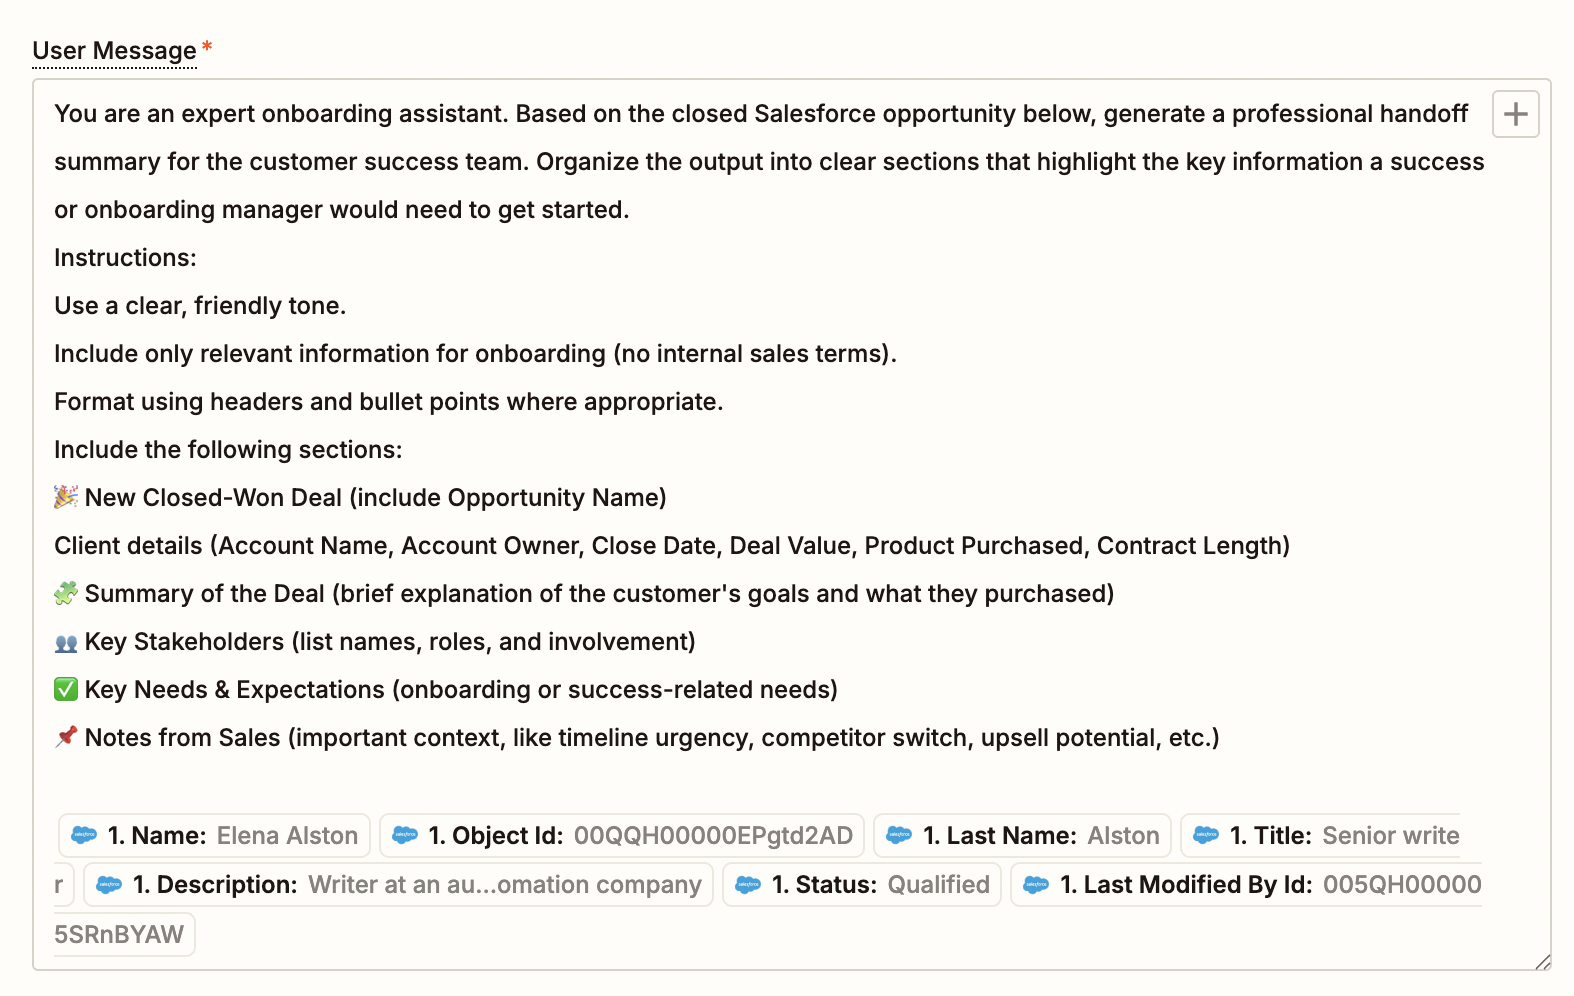Select the Description field pill
This screenshot has height=996, width=1574.
[x=398, y=885]
